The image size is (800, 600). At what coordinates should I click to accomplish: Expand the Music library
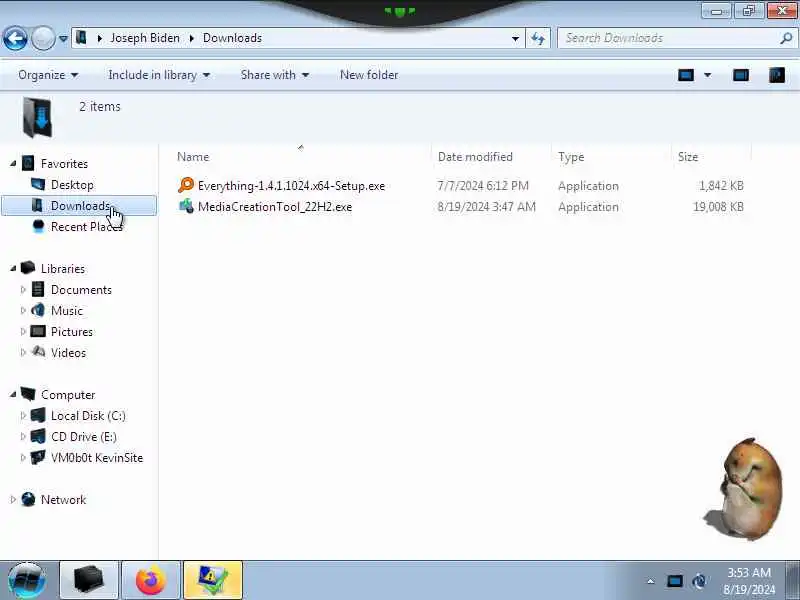tap(23, 311)
